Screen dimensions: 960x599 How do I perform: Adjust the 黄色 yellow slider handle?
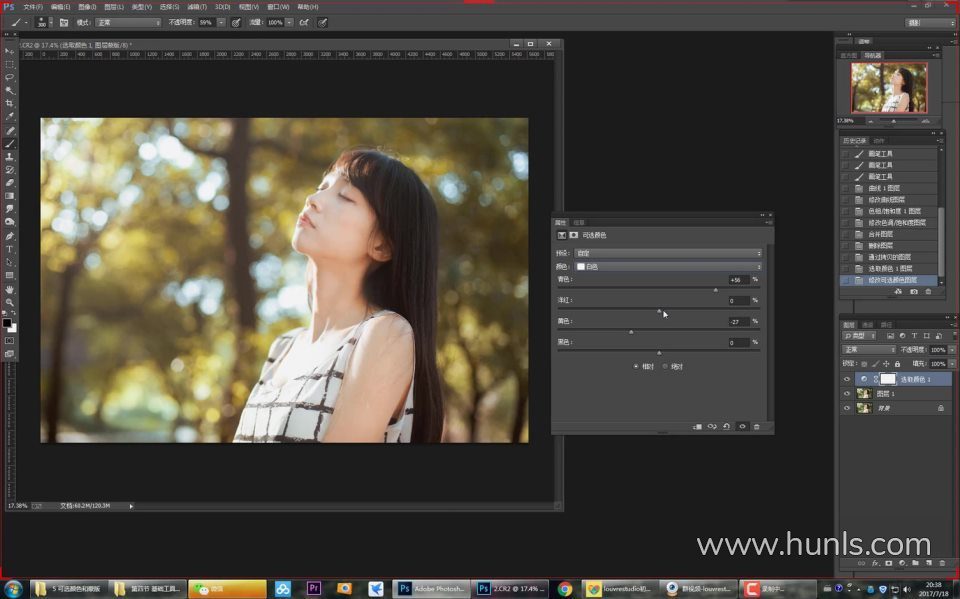pos(631,331)
